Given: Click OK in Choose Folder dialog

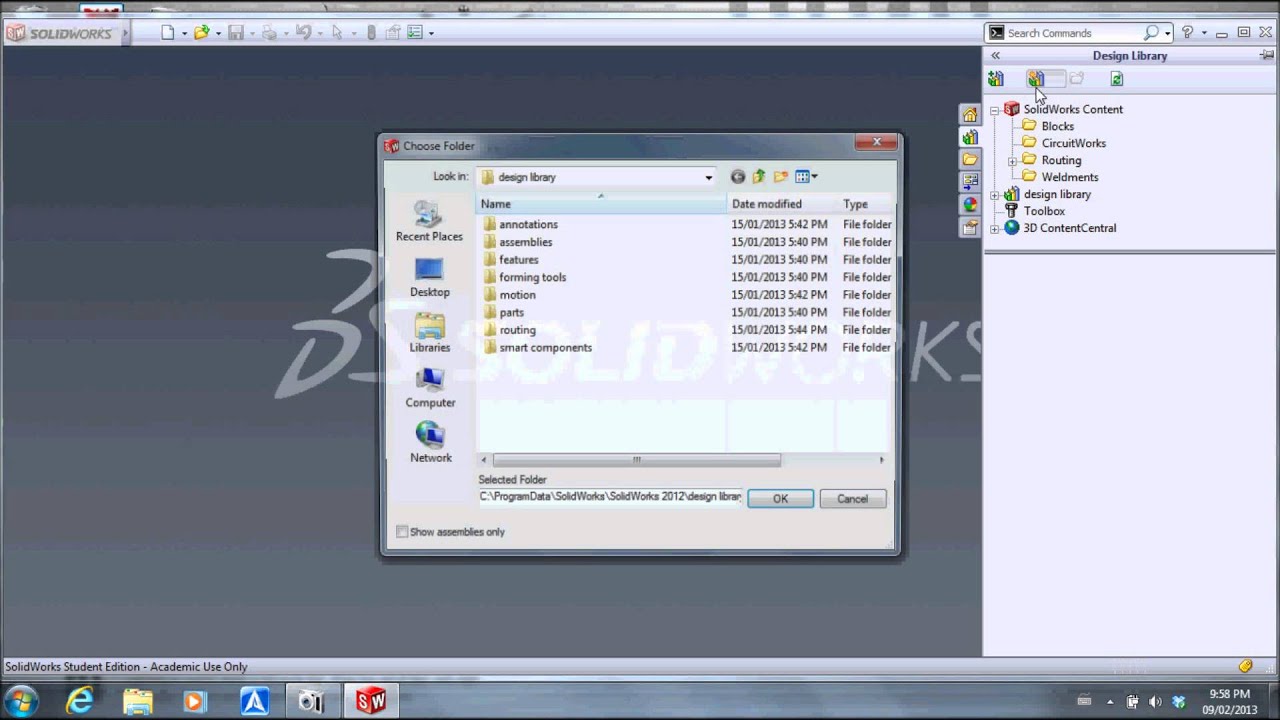Looking at the screenshot, I should (780, 499).
